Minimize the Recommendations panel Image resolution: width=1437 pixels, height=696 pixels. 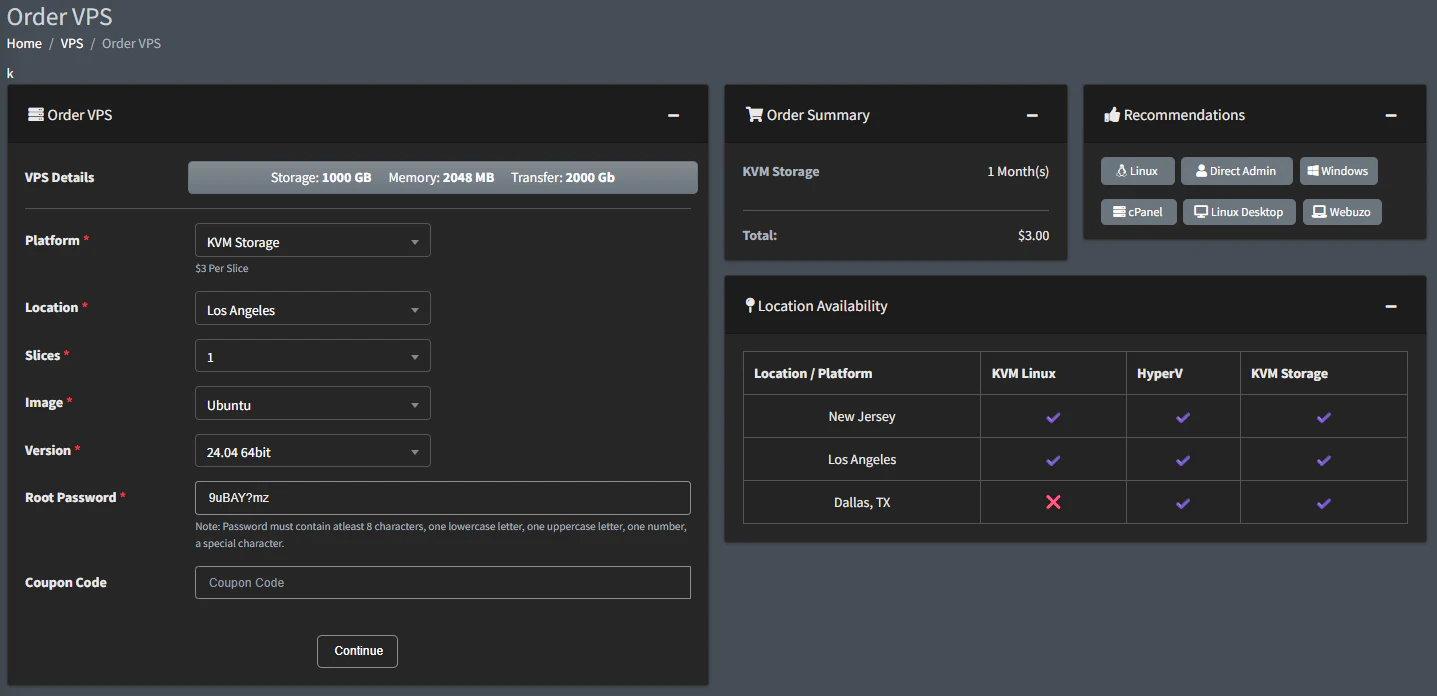(x=1390, y=115)
